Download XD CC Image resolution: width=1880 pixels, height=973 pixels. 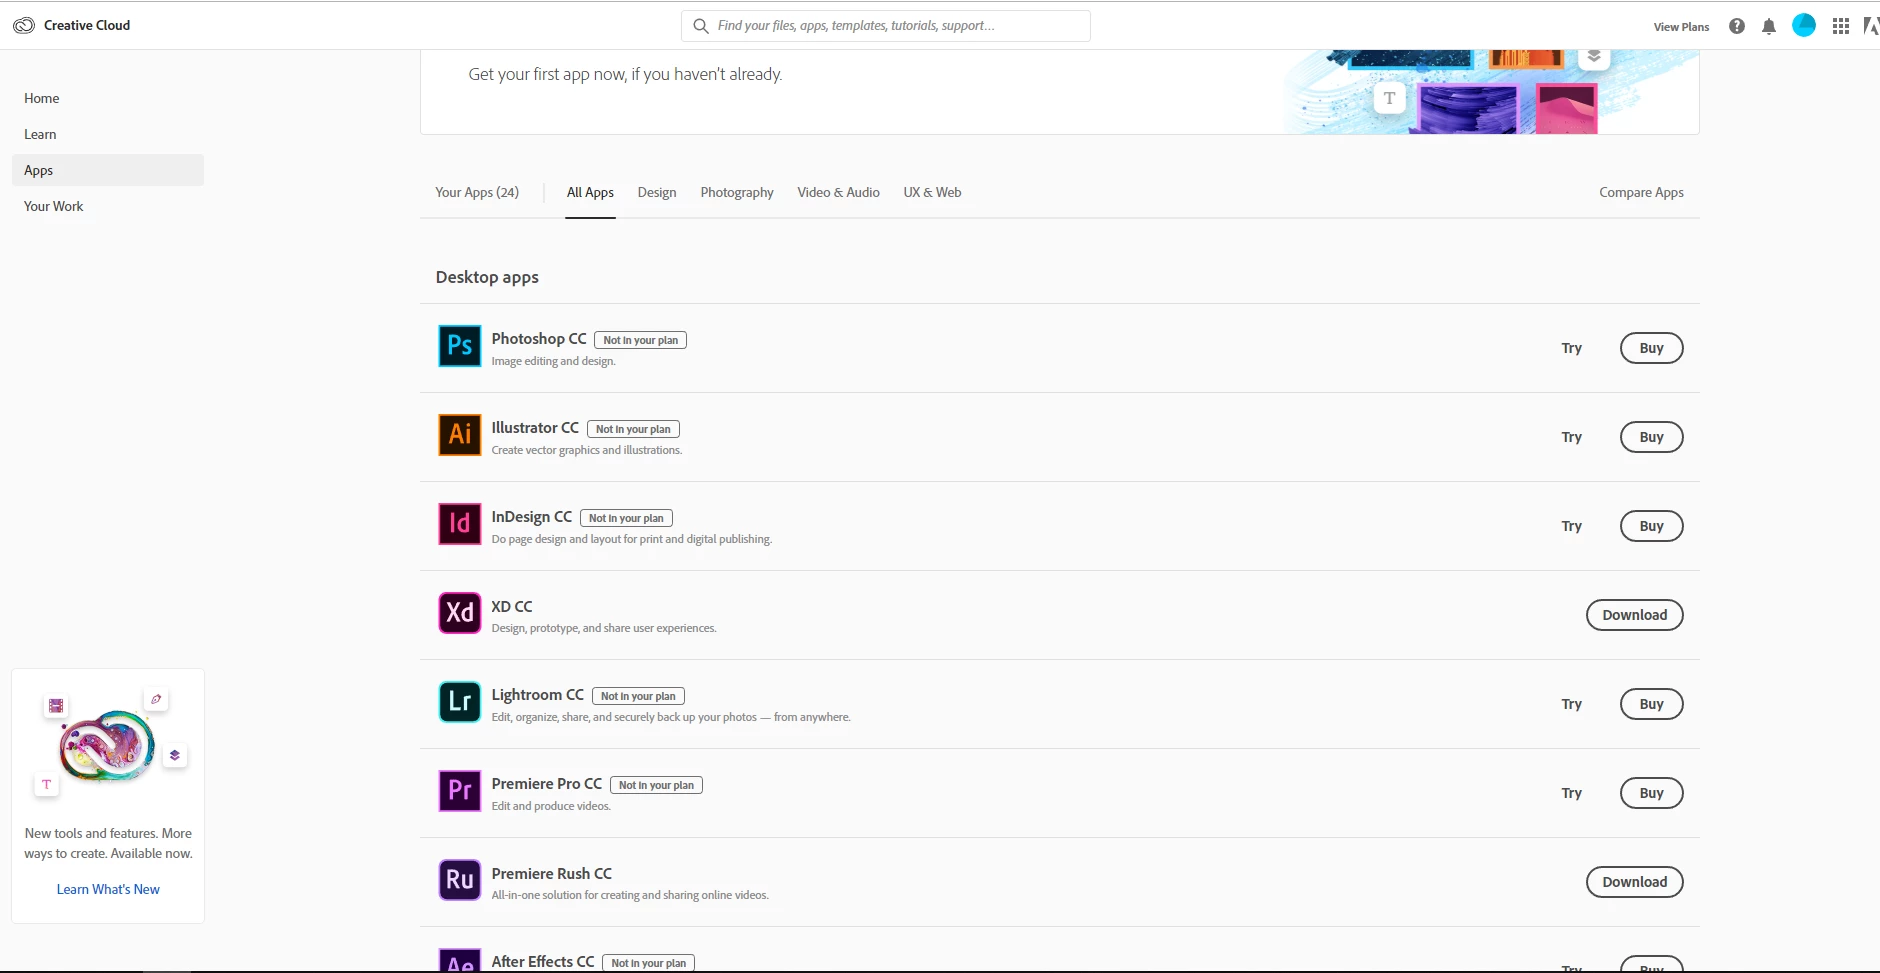point(1635,615)
